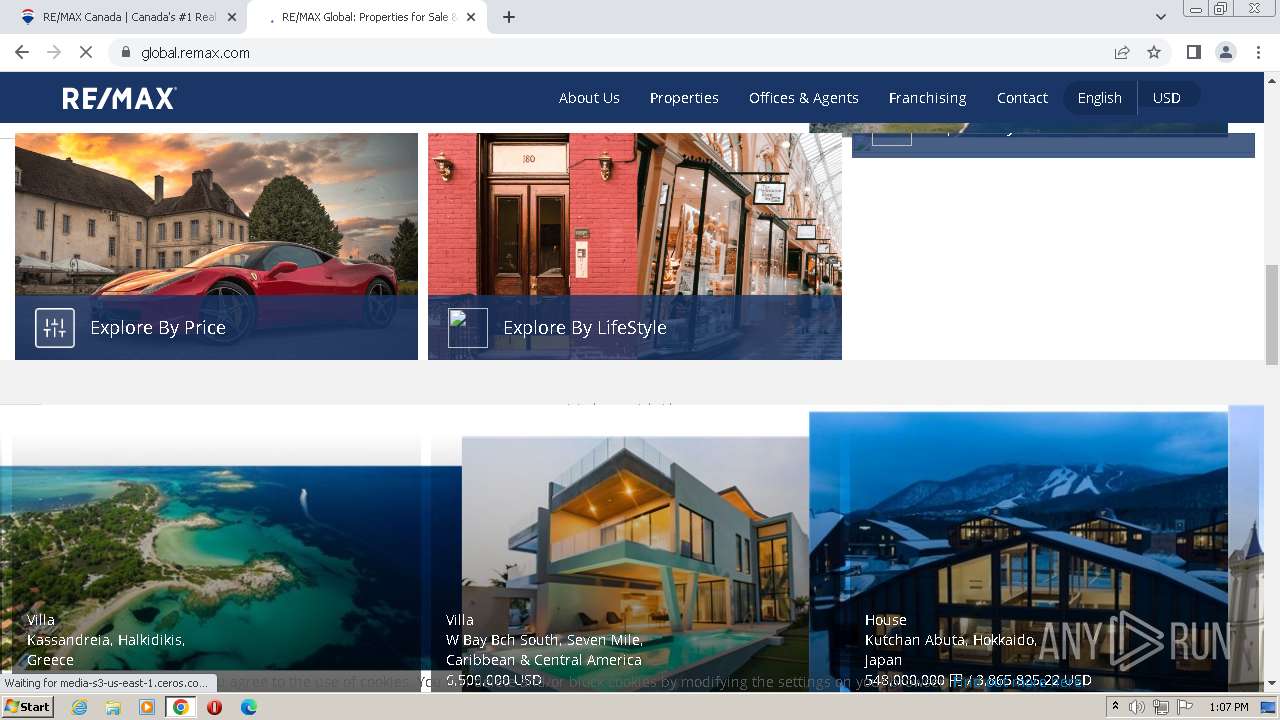1280x720 pixels.
Task: Focus the address bar showing global.remax.com
Action: click(620, 52)
